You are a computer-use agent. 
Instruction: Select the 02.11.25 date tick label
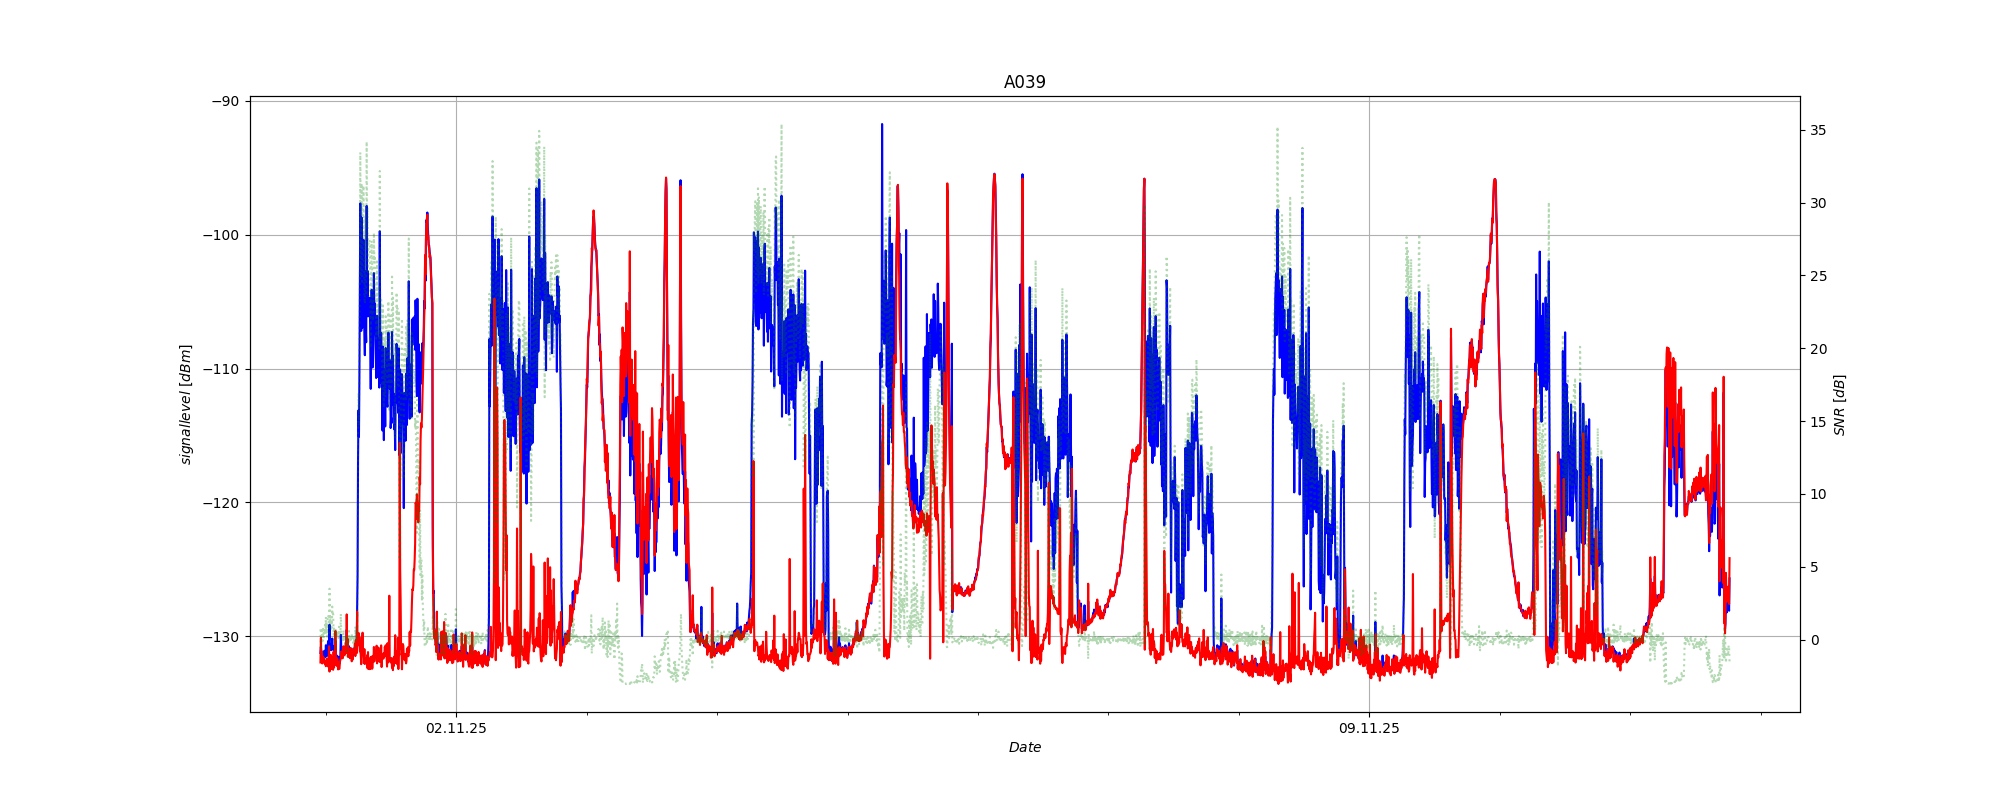coord(456,728)
